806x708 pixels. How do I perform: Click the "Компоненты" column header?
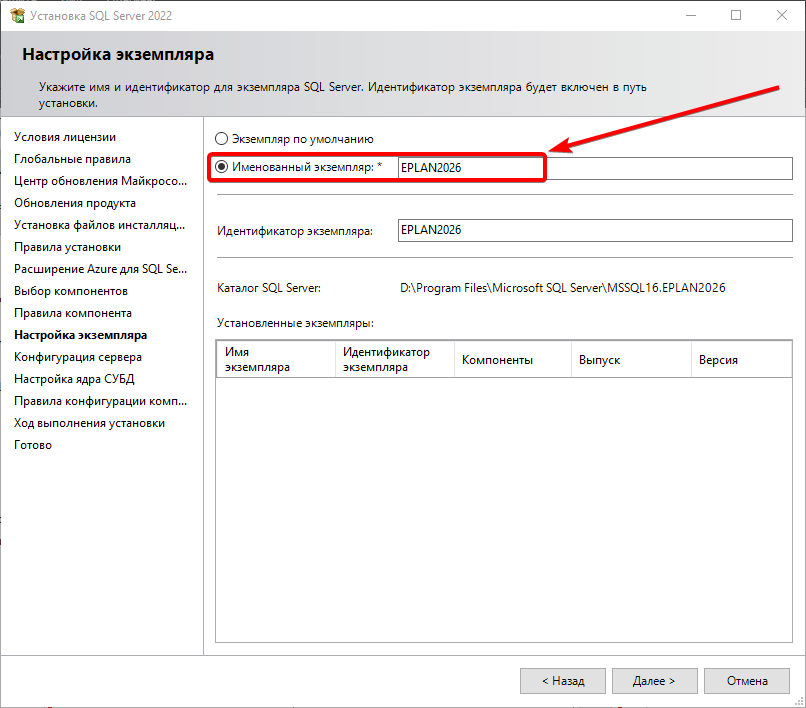click(x=513, y=359)
